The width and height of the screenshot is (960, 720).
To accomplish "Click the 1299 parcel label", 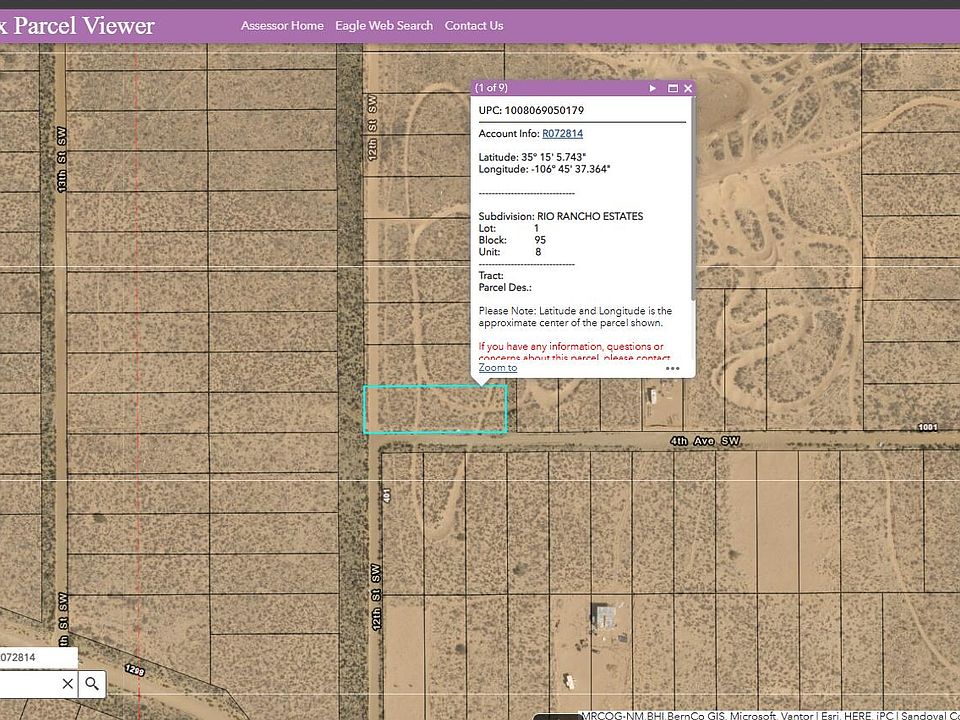I will tap(135, 670).
